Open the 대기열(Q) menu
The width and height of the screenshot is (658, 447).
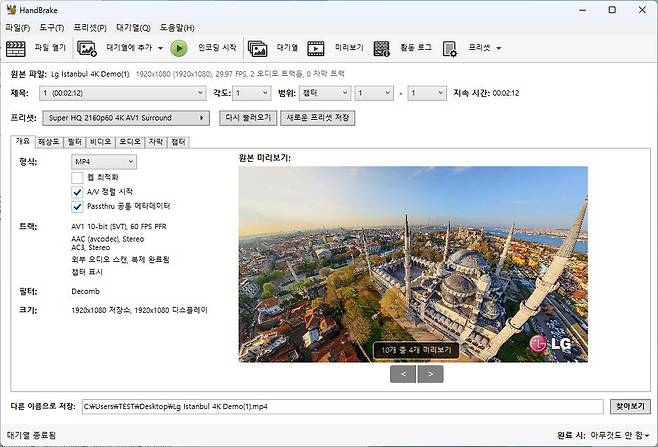tap(133, 28)
